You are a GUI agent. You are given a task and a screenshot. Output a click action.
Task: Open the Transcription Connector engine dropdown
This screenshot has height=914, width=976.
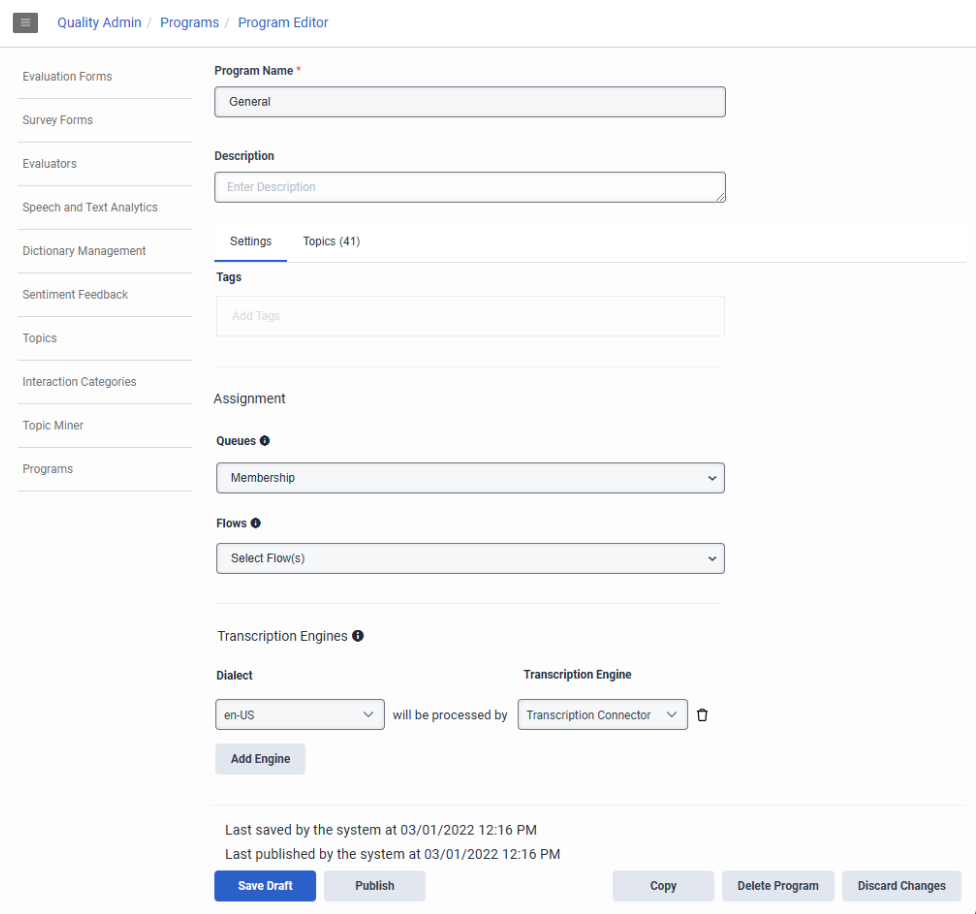pyautogui.click(x=602, y=715)
